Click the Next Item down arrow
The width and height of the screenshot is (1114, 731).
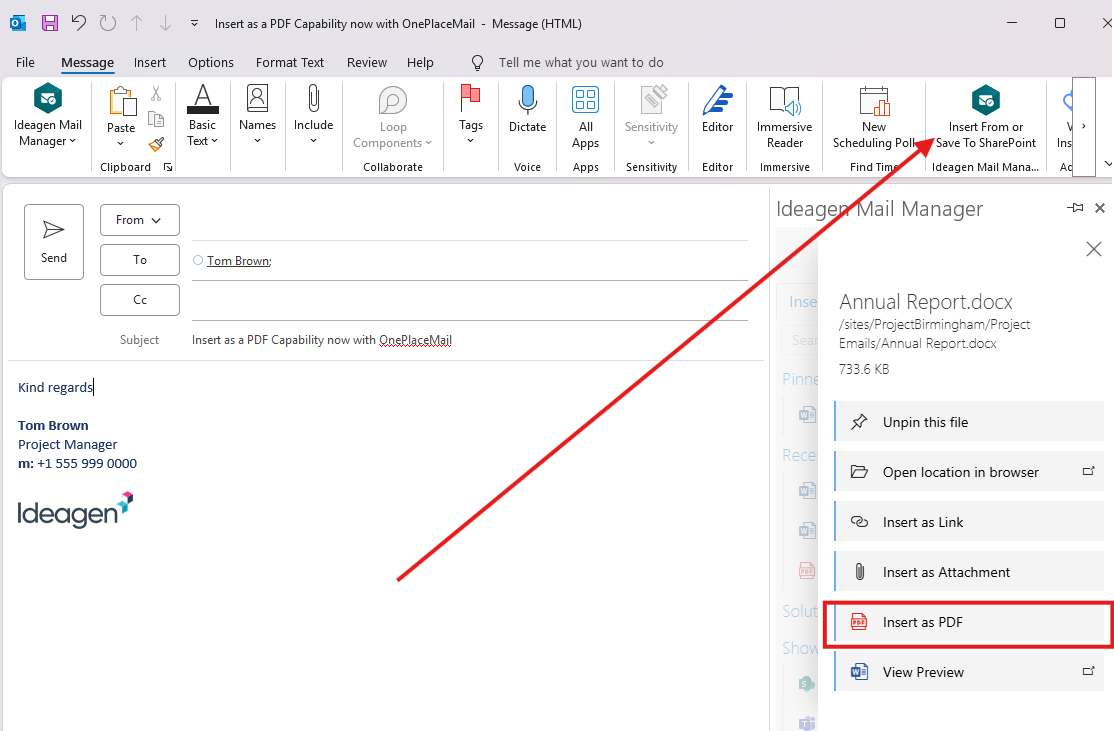click(x=166, y=23)
